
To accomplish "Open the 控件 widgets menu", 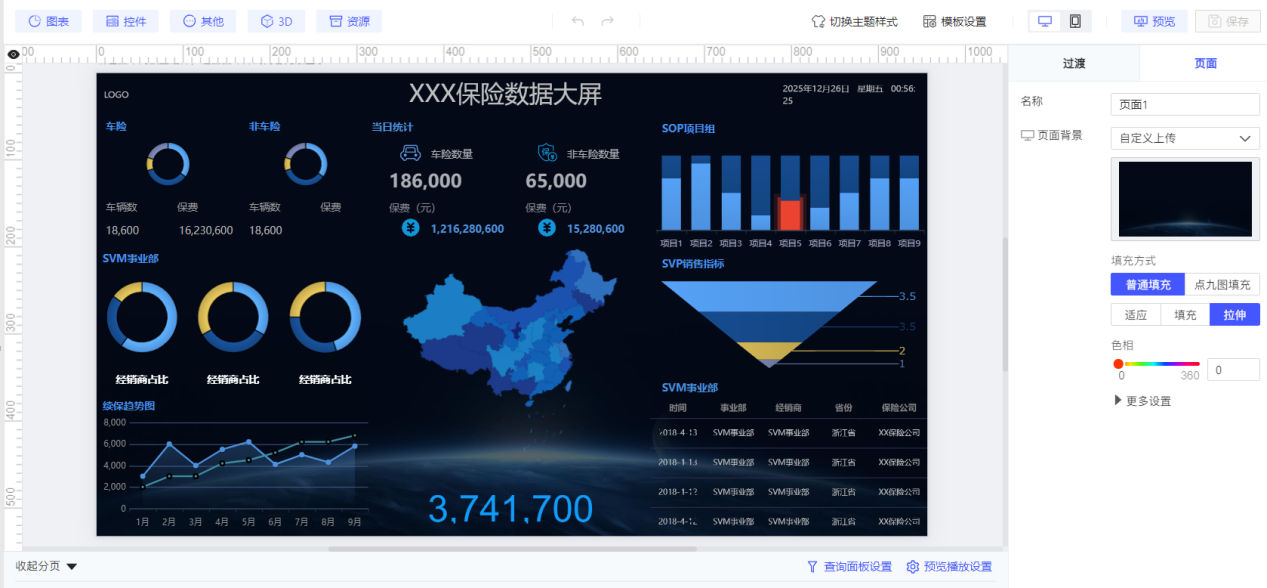I will coord(126,21).
